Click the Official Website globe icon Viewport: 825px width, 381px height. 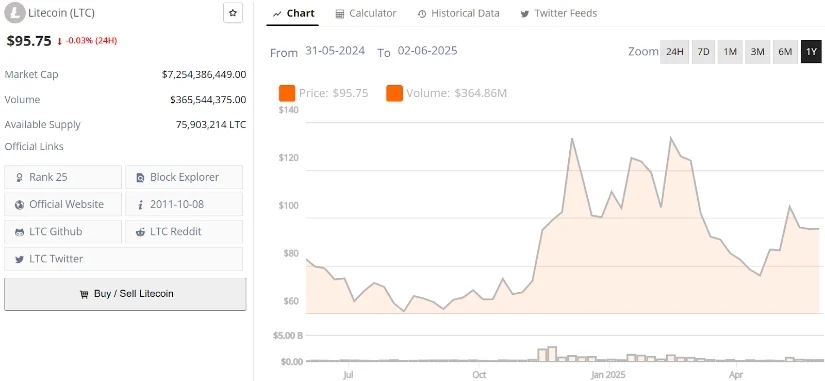[19, 205]
